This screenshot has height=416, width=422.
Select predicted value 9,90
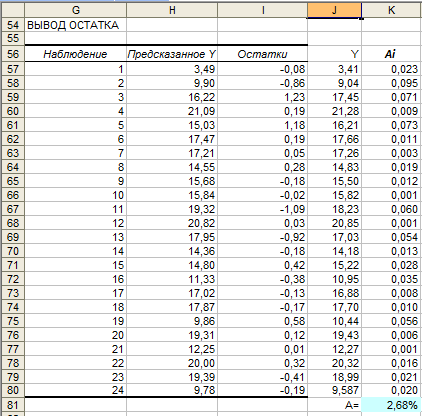pos(172,83)
